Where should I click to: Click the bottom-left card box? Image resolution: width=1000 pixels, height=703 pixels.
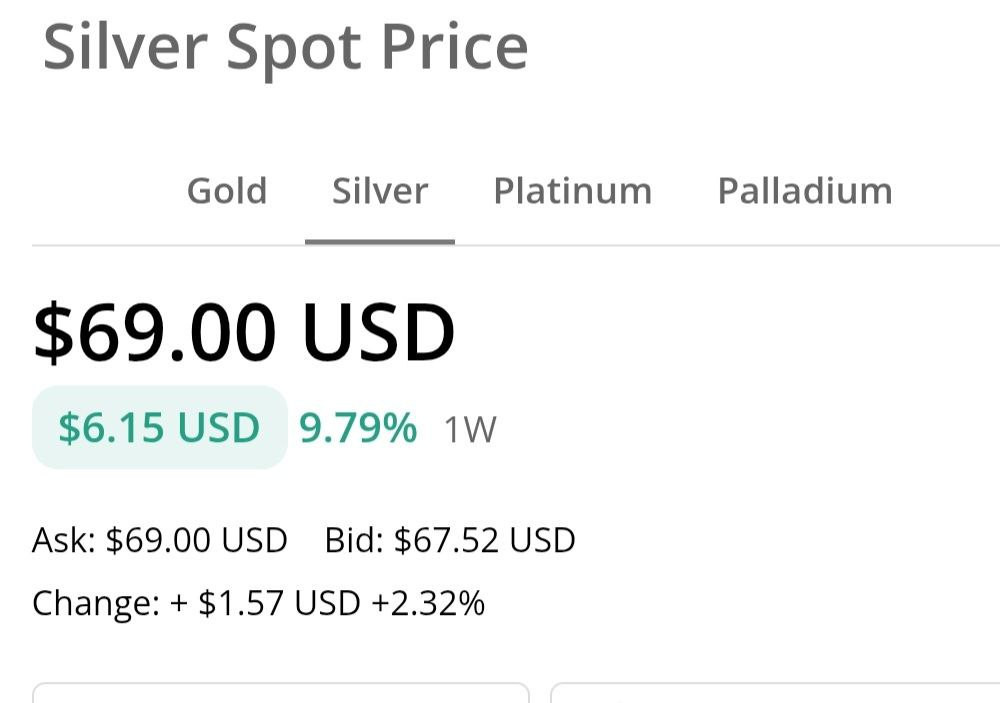(x=280, y=693)
